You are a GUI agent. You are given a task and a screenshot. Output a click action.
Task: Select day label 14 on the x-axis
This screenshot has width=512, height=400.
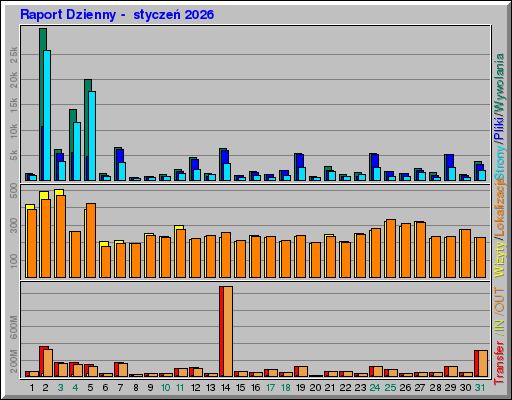(225, 388)
